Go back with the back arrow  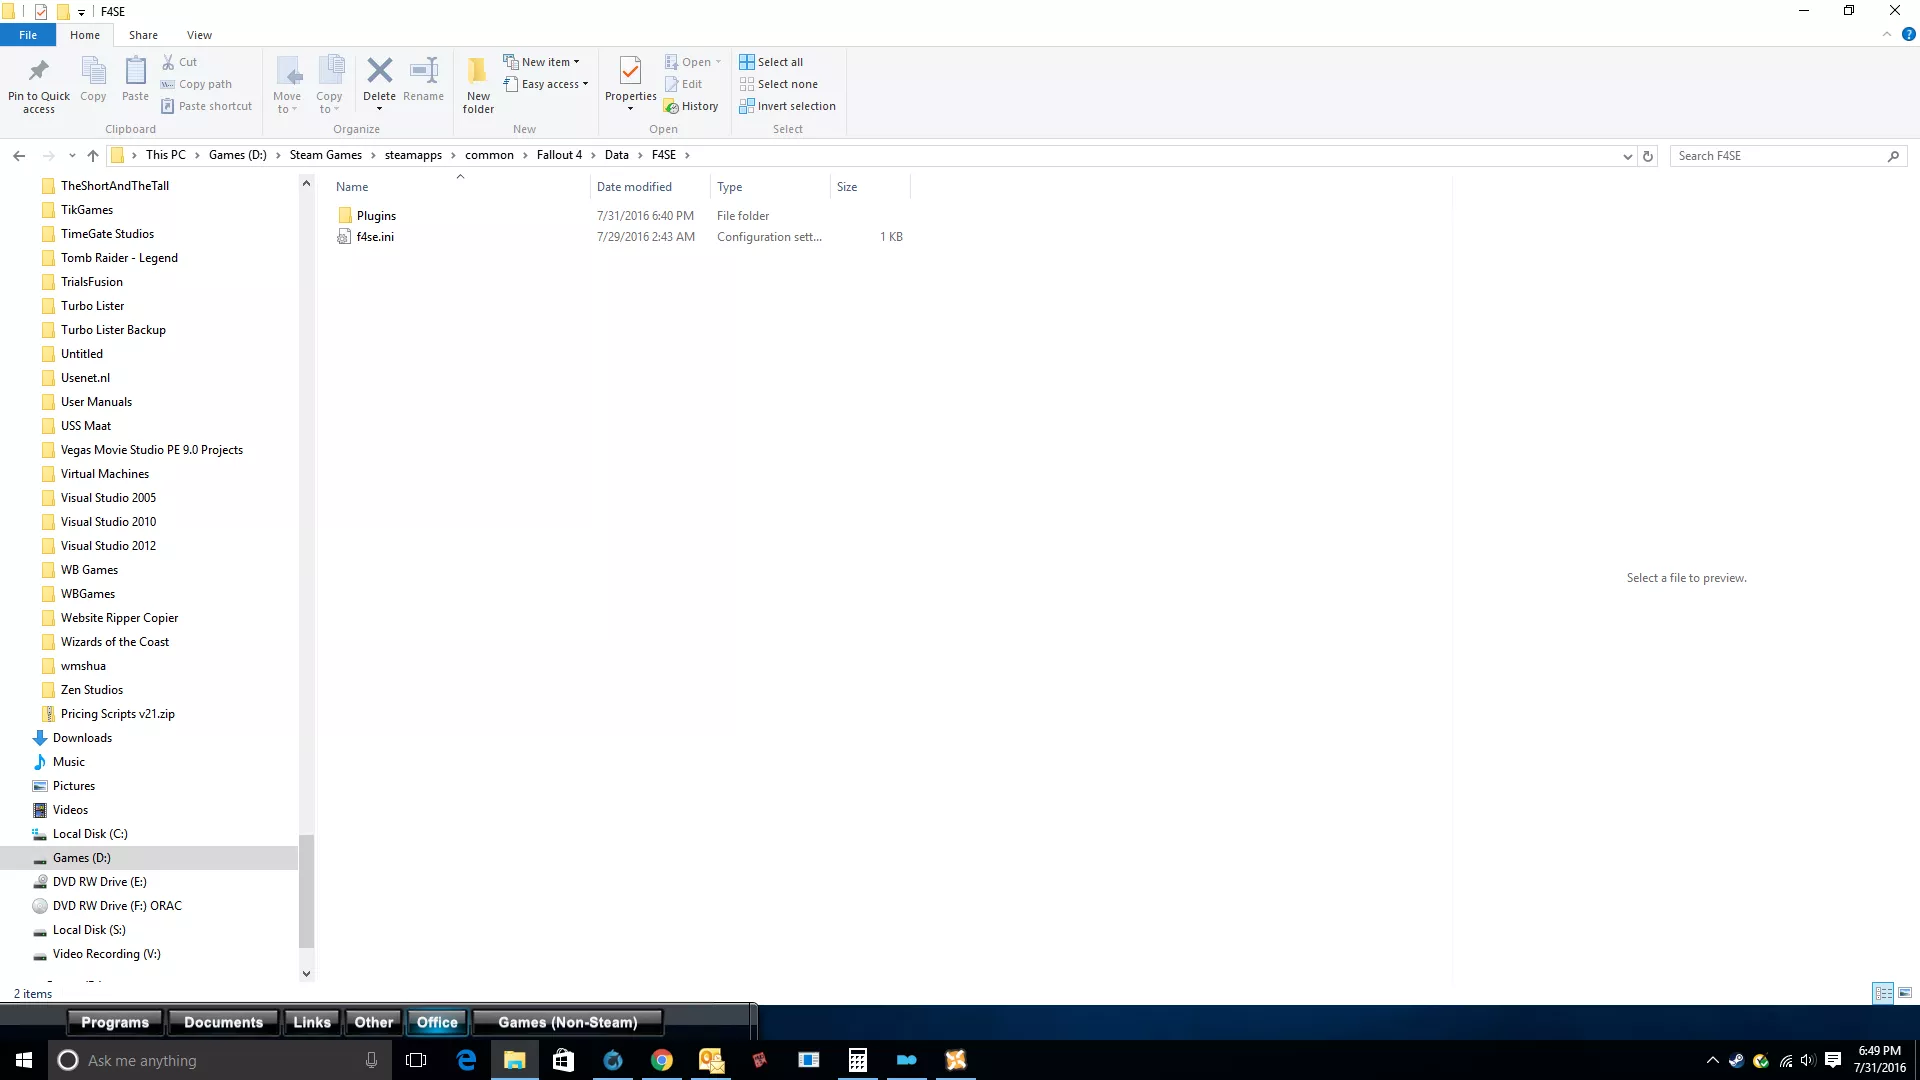tap(19, 155)
